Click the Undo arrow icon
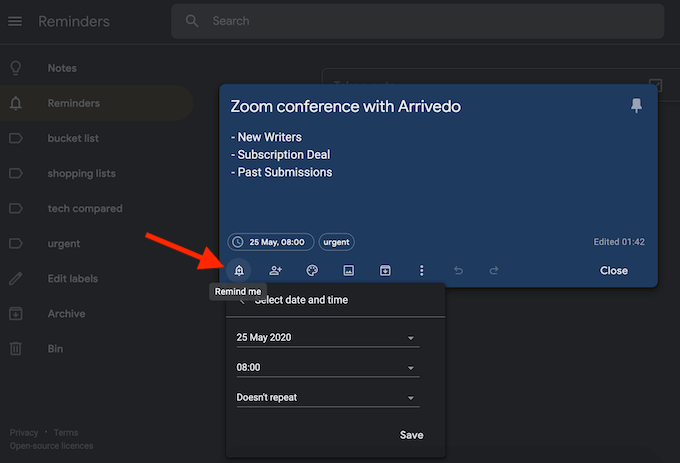Screen dimensions: 680x463 (x=458, y=270)
